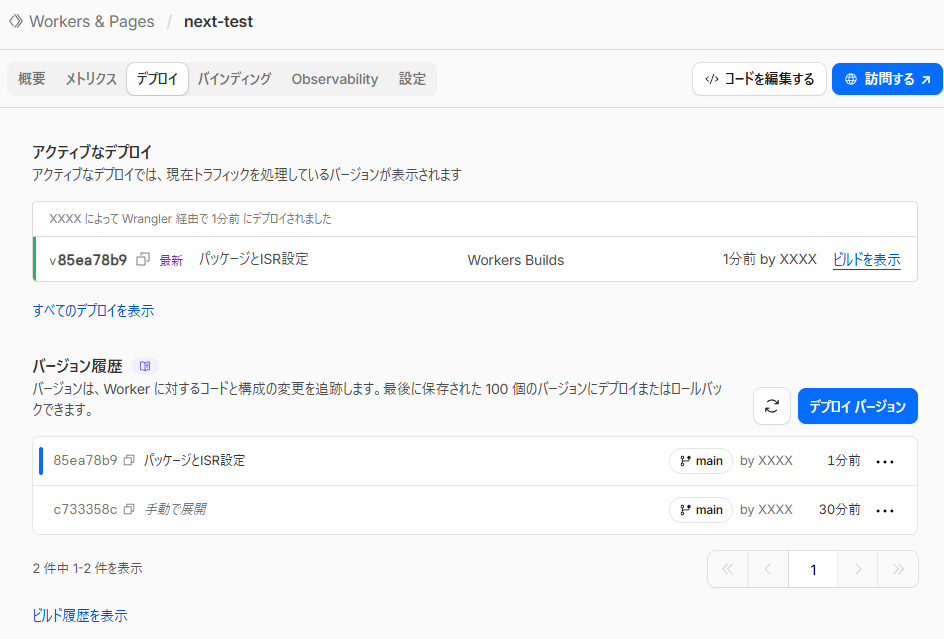Image resolution: width=944 pixels, height=639 pixels.
Task: Open すべてのデプロイを表示 link
Action: click(x=93, y=311)
